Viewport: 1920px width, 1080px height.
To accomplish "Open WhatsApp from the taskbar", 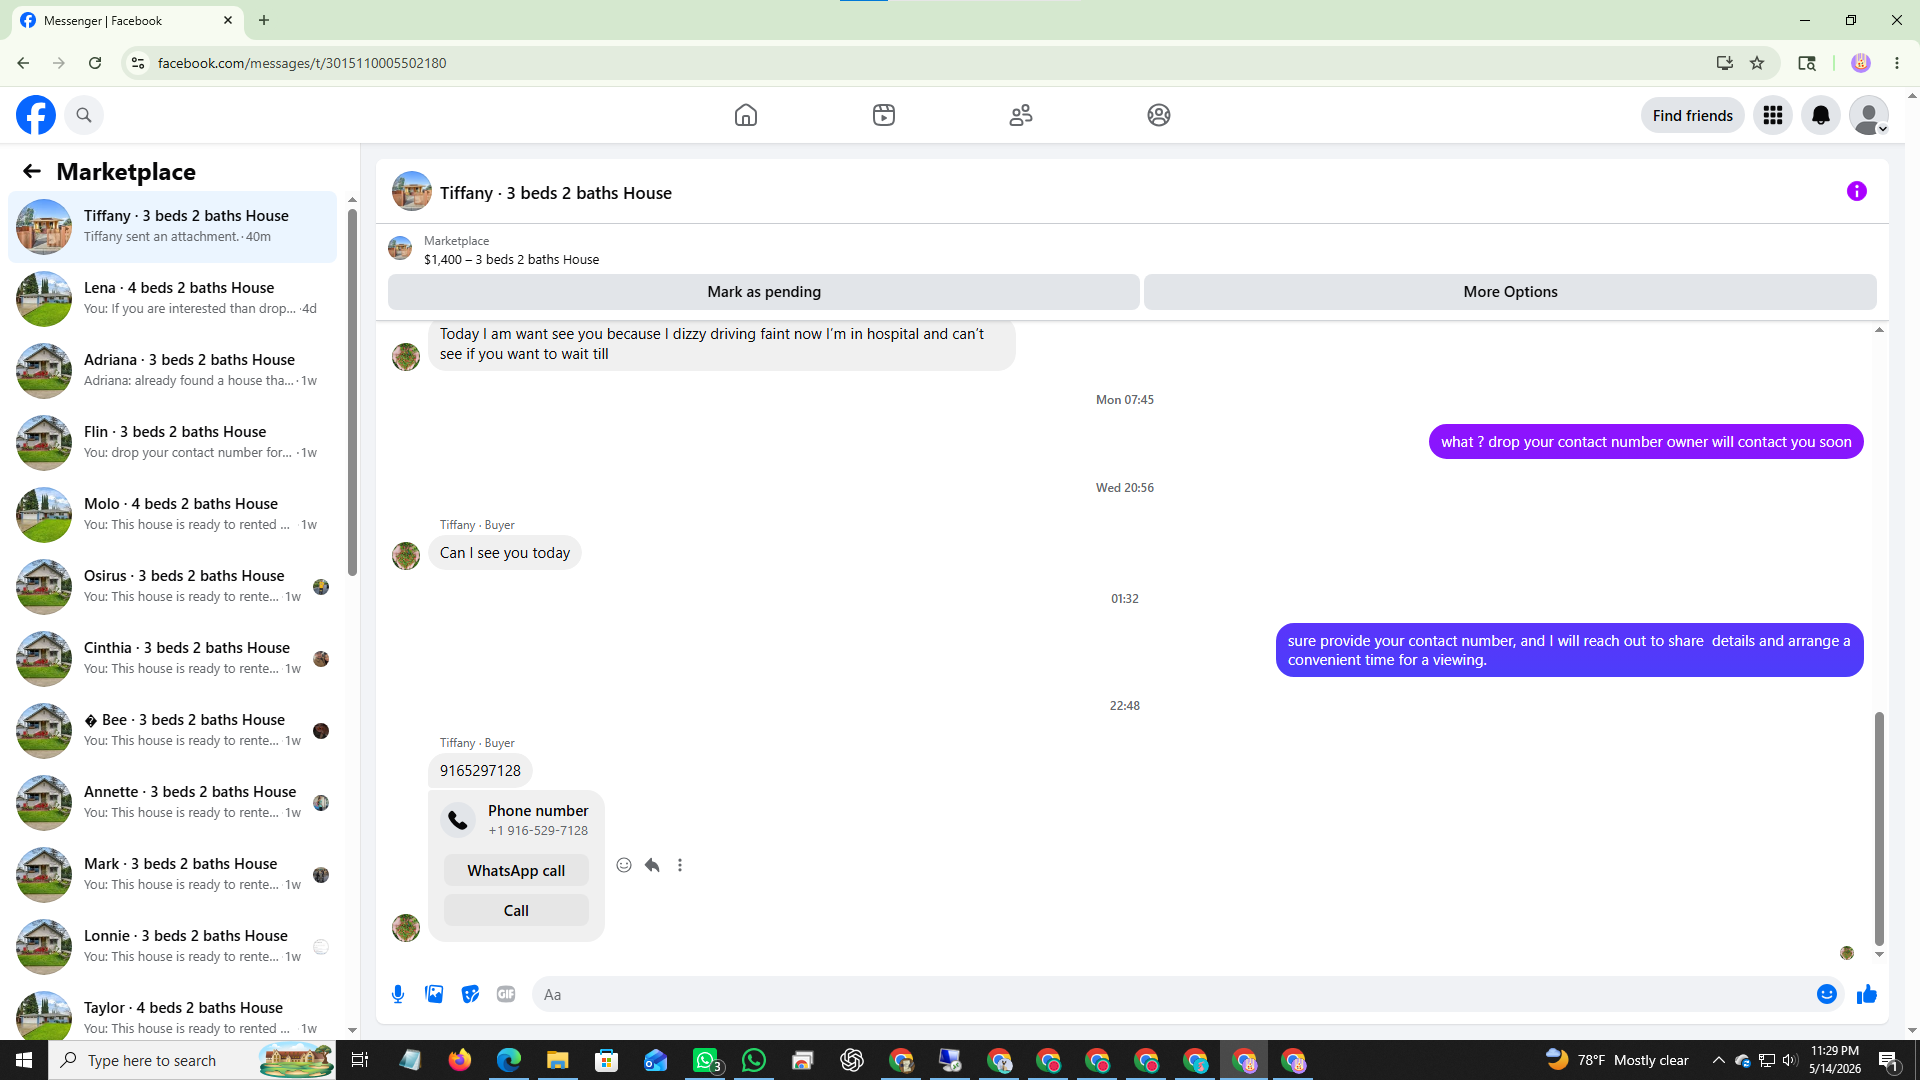I will click(754, 1060).
